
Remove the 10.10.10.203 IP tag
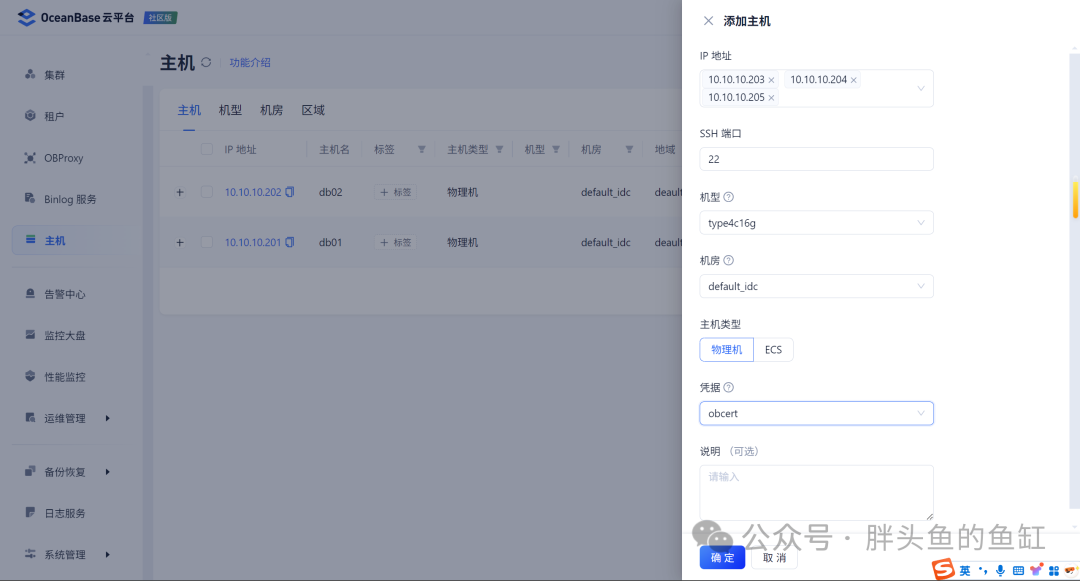(771, 80)
